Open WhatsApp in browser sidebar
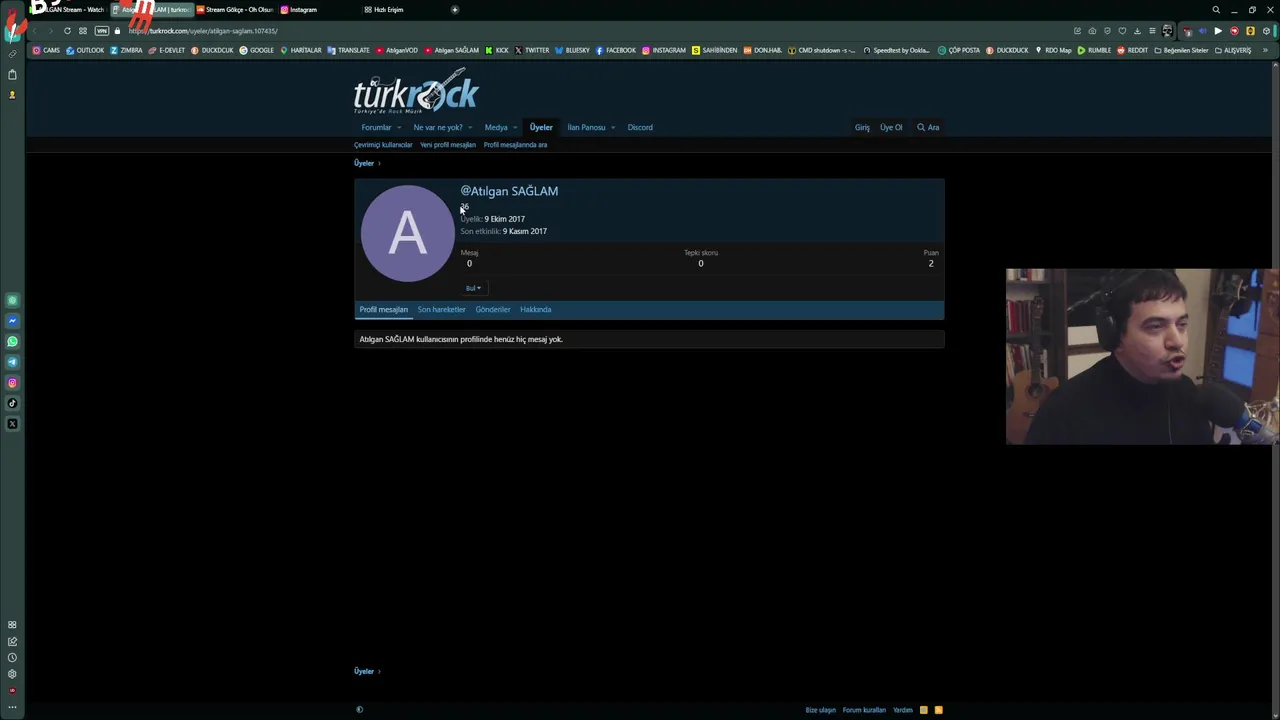The width and height of the screenshot is (1280, 720). tap(12, 342)
